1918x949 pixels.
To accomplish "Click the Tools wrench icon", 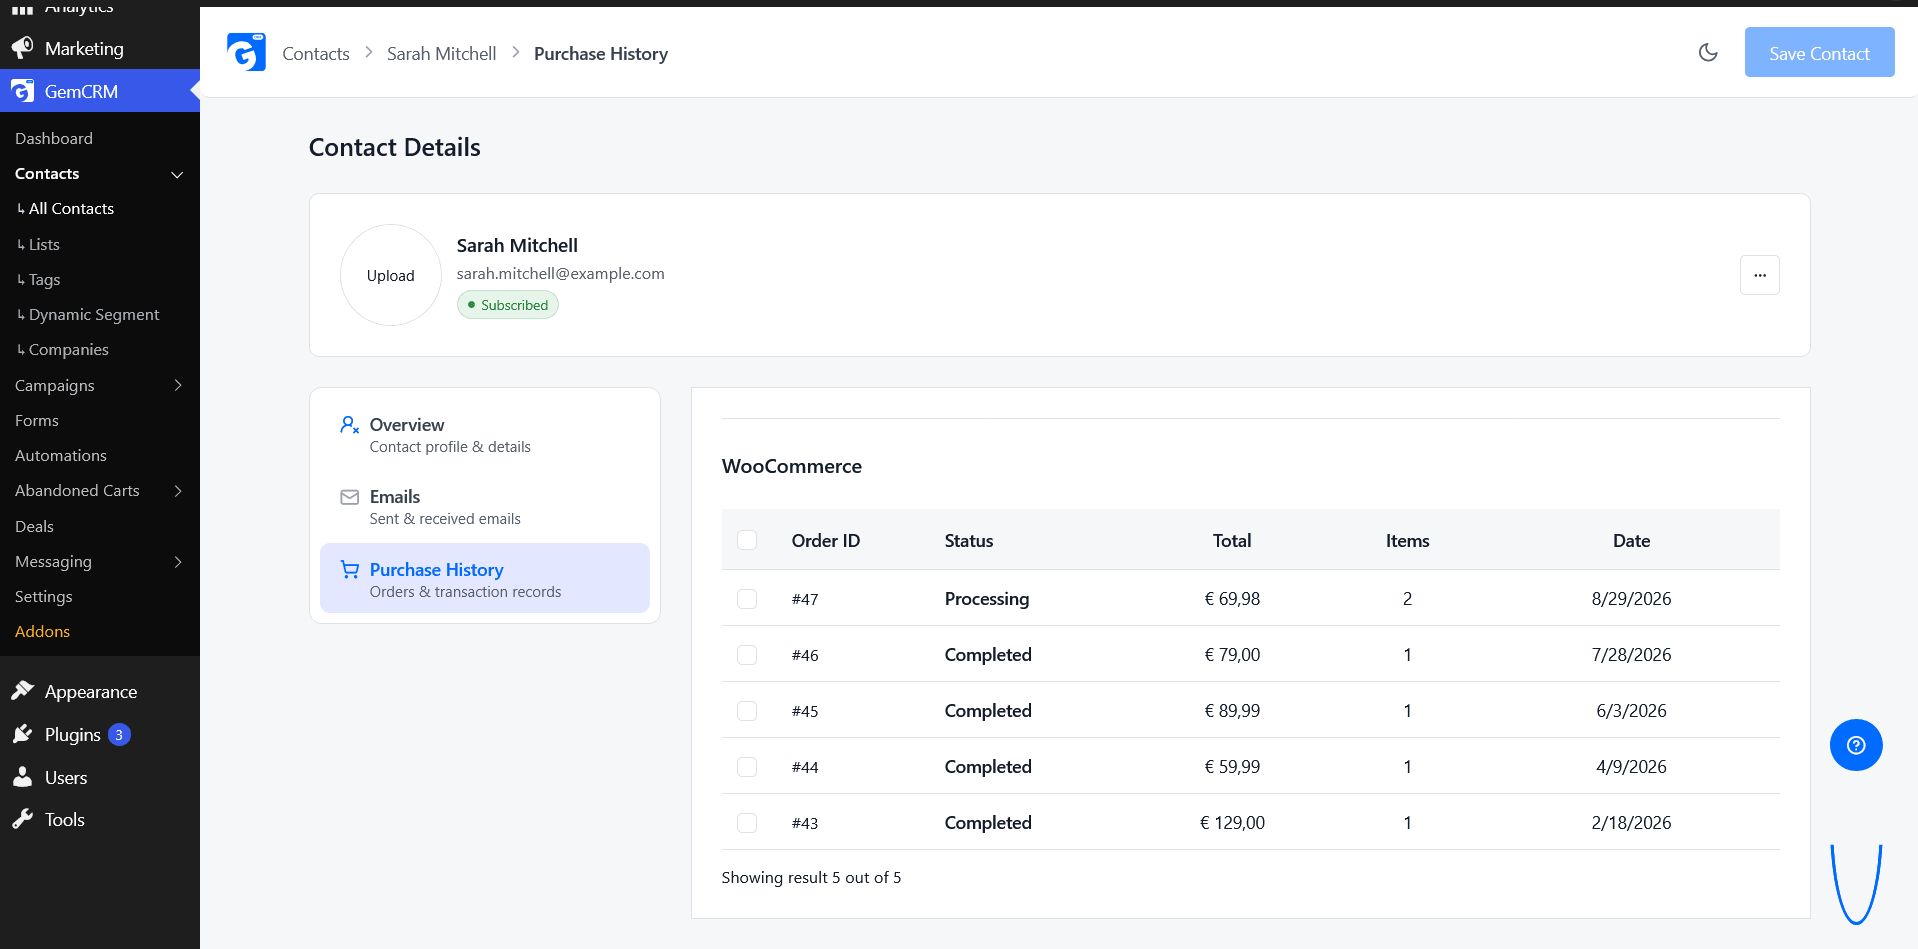I will (x=22, y=819).
